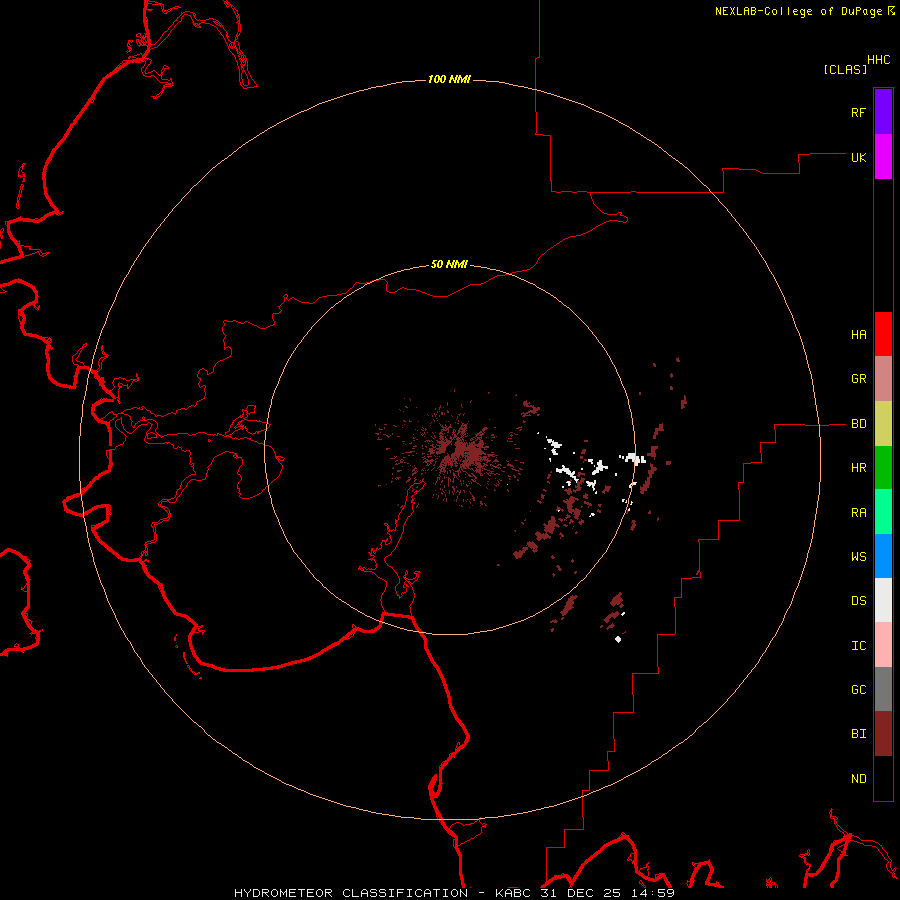The height and width of the screenshot is (900, 900).
Task: Click the HYDROMETEOR CLASSIFICATION title text
Action: 351,893
